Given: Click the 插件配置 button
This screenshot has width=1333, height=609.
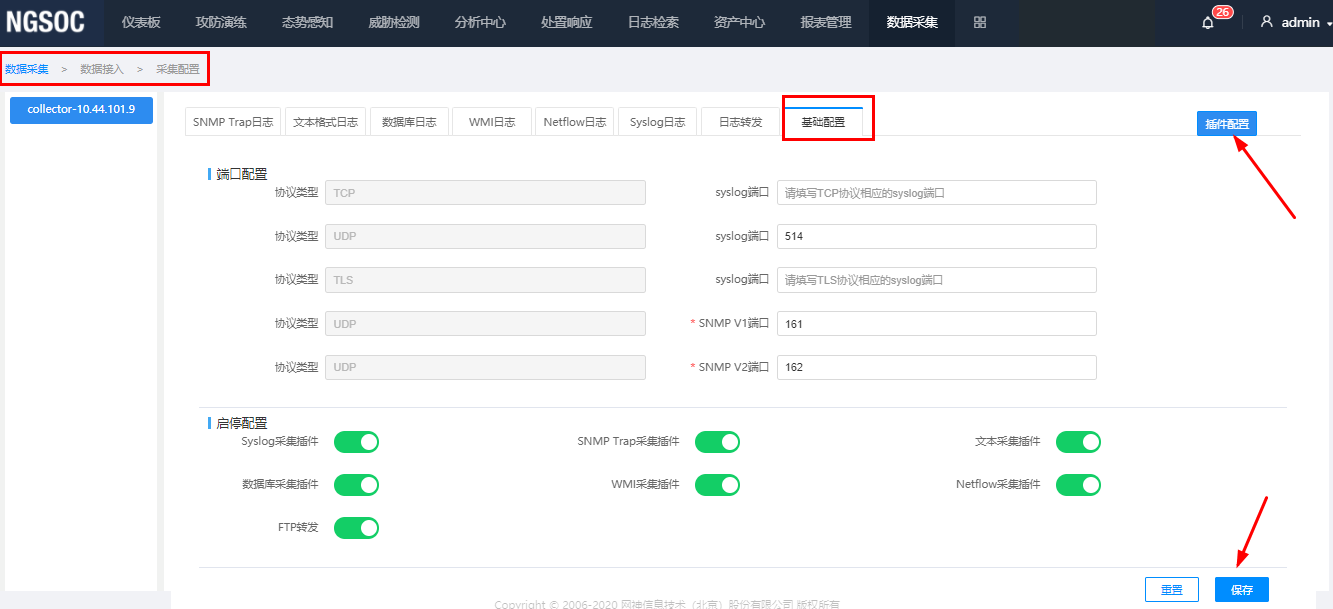Looking at the screenshot, I should click(1227, 124).
